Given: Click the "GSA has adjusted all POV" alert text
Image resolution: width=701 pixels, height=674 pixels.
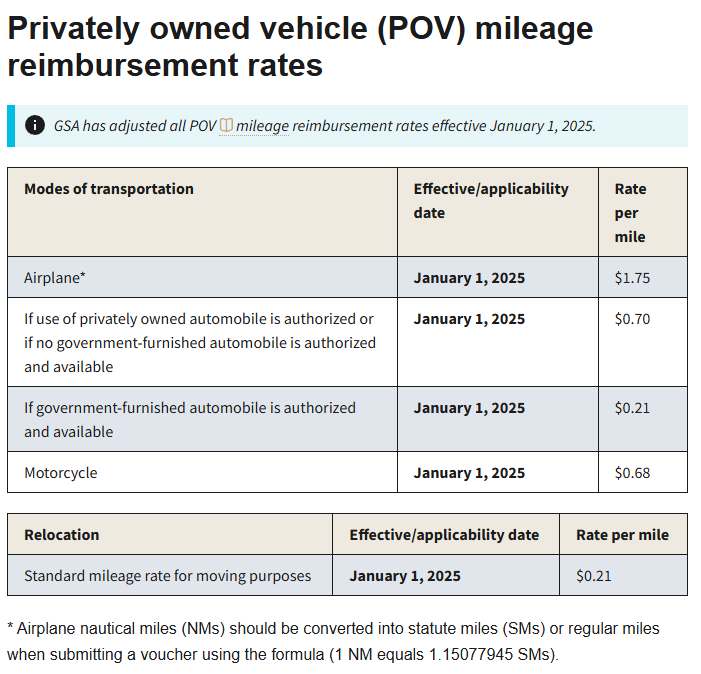Looking at the screenshot, I should point(135,126).
